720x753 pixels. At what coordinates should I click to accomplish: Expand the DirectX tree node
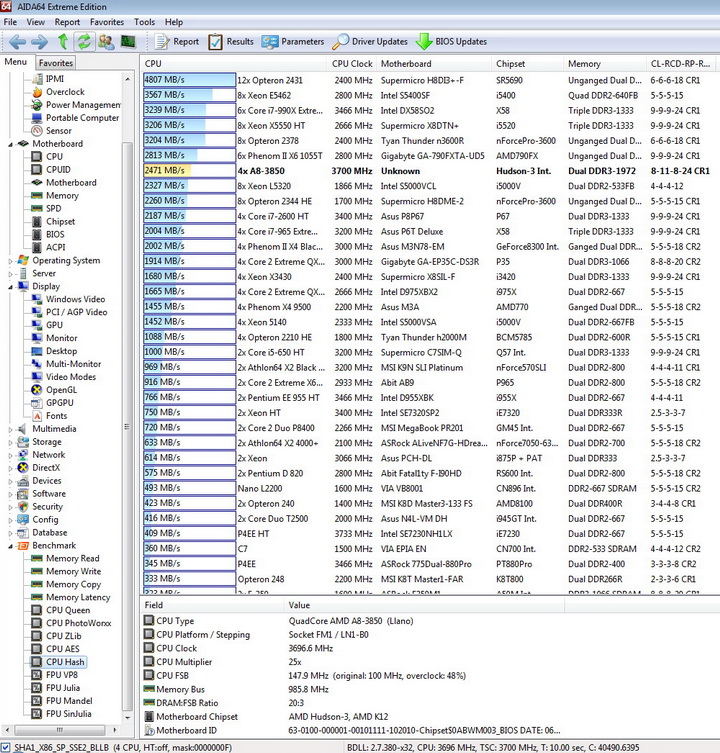tap(11, 468)
